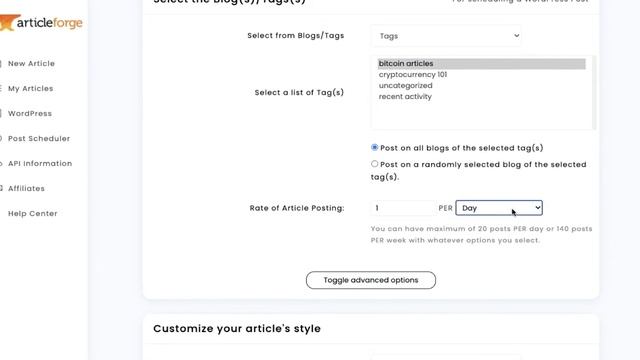
Task: Open the PER Day period dropdown
Action: (499, 208)
